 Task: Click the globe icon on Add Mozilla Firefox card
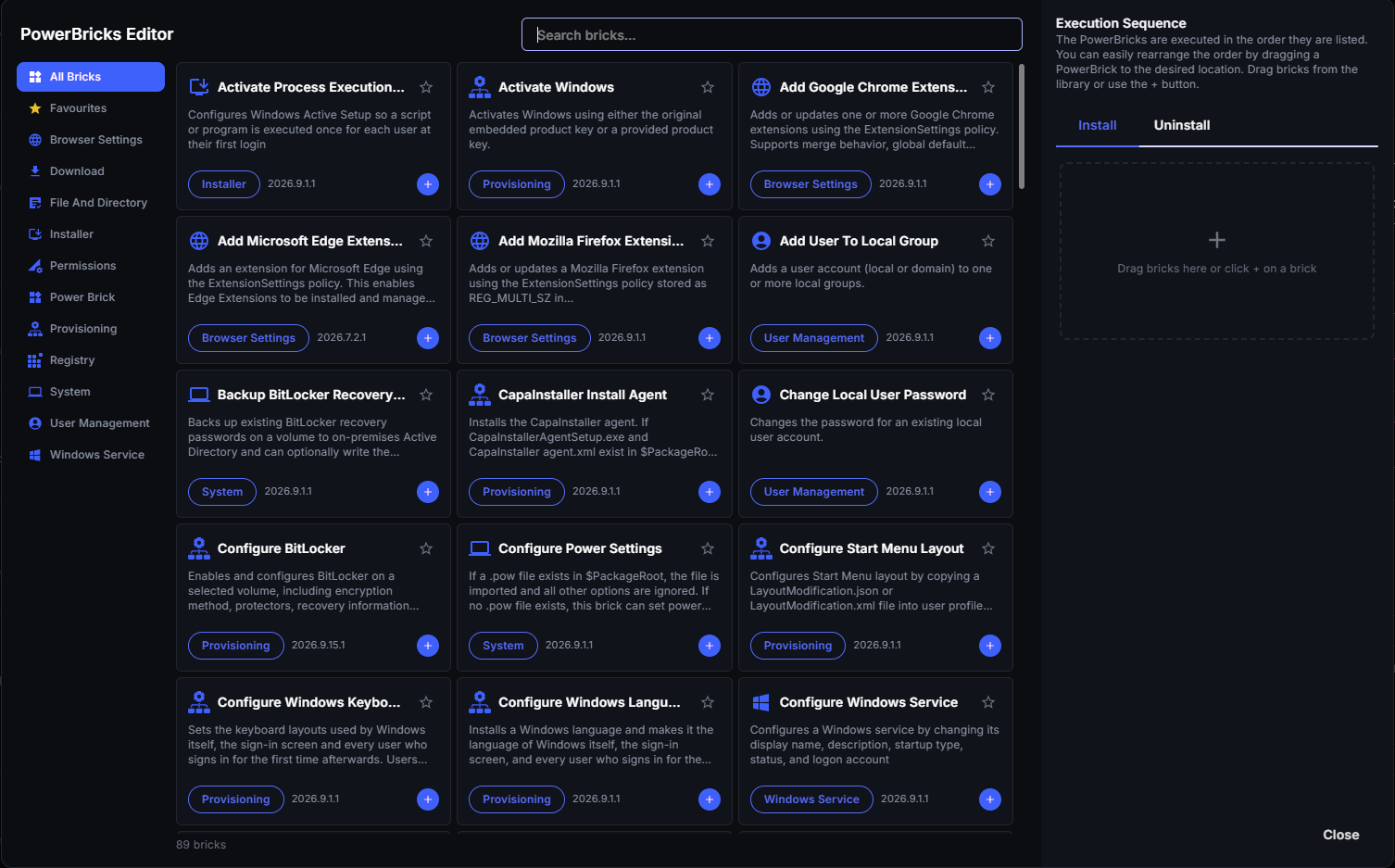point(480,241)
